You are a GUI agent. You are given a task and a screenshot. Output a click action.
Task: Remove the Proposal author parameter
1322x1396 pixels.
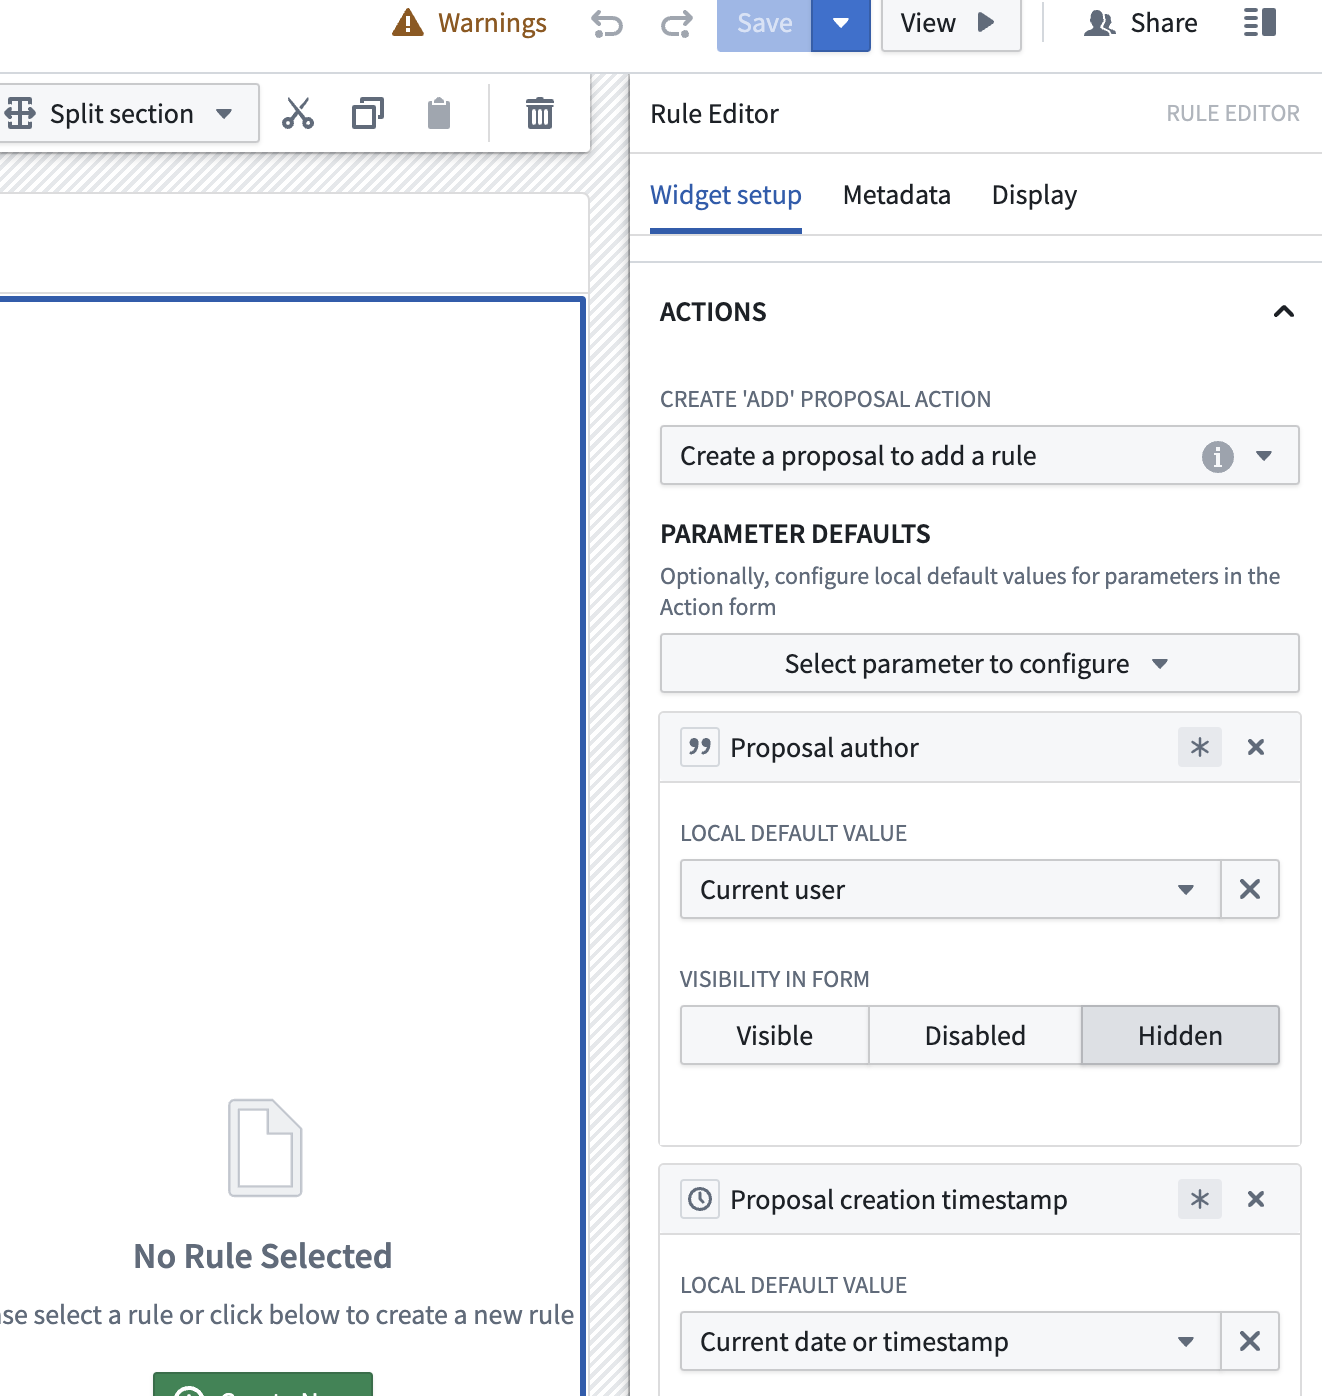pos(1256,747)
